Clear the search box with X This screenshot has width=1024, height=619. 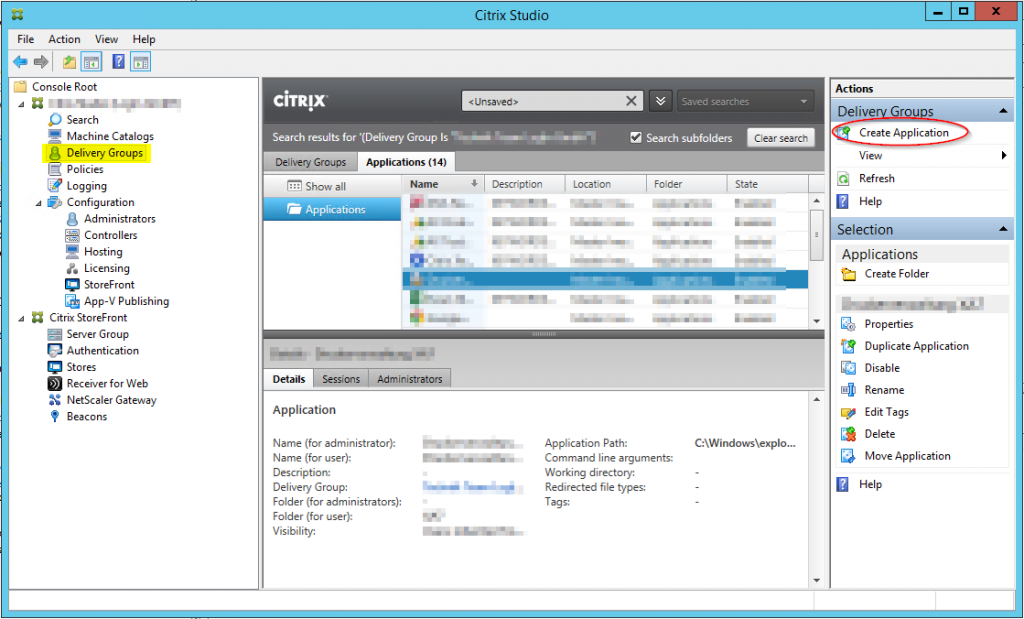631,101
